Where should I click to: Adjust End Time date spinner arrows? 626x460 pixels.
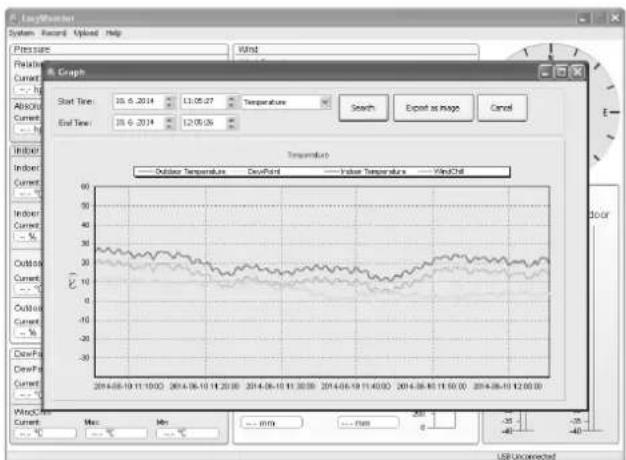(x=170, y=123)
